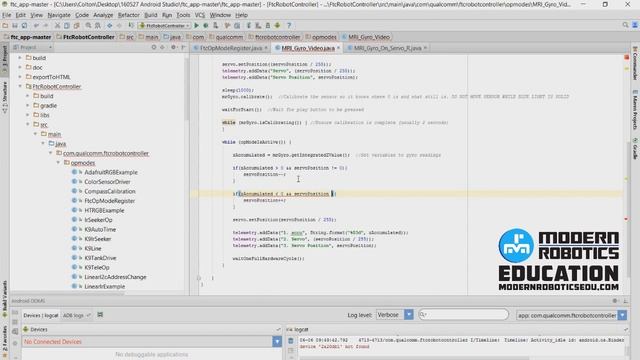This screenshot has height=360, width=640.
Task: Expand the exportToHTML folder
Action: point(20,77)
